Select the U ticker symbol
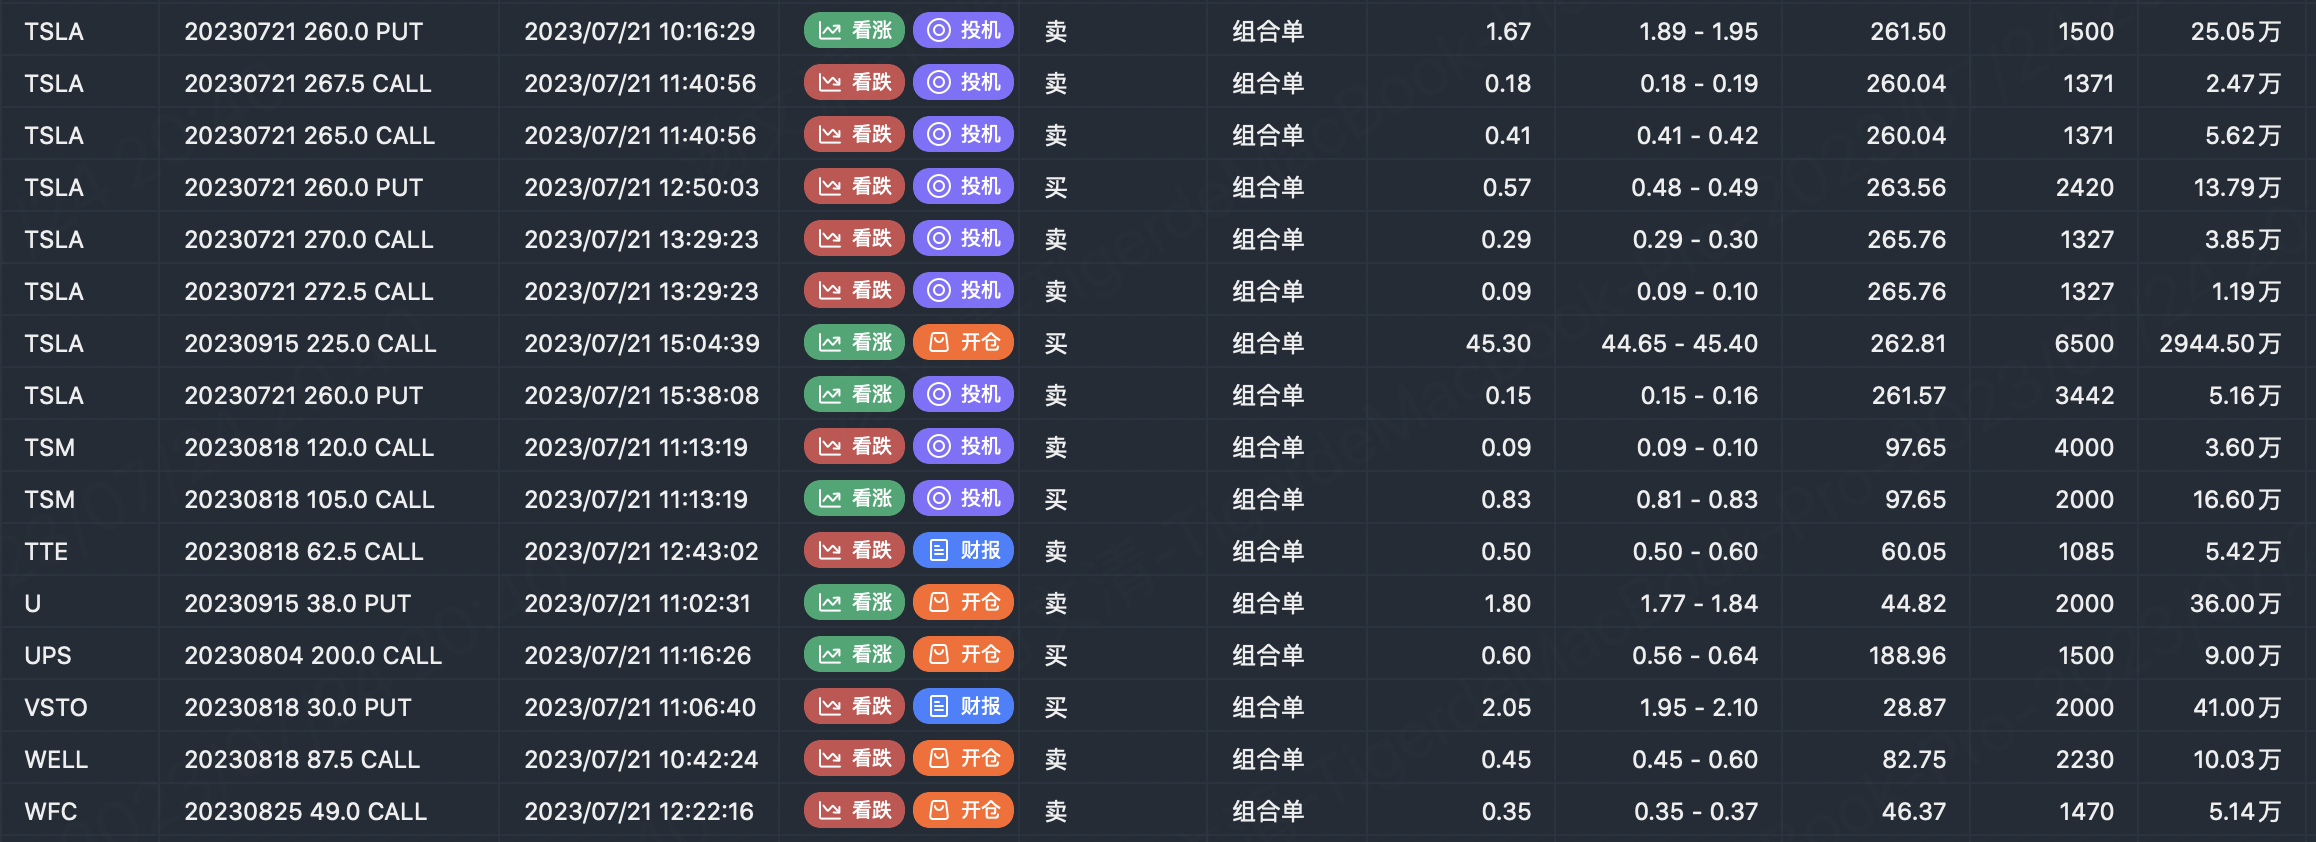This screenshot has width=2316, height=842. [x=33, y=603]
